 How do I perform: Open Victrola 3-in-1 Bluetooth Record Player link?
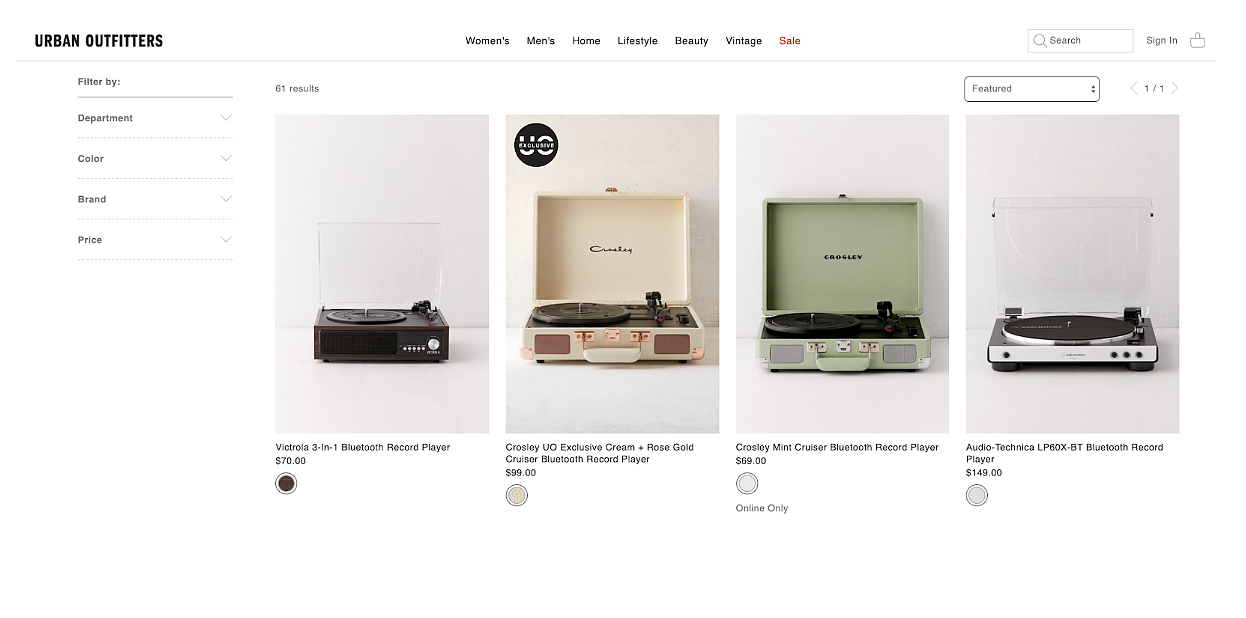(x=363, y=447)
